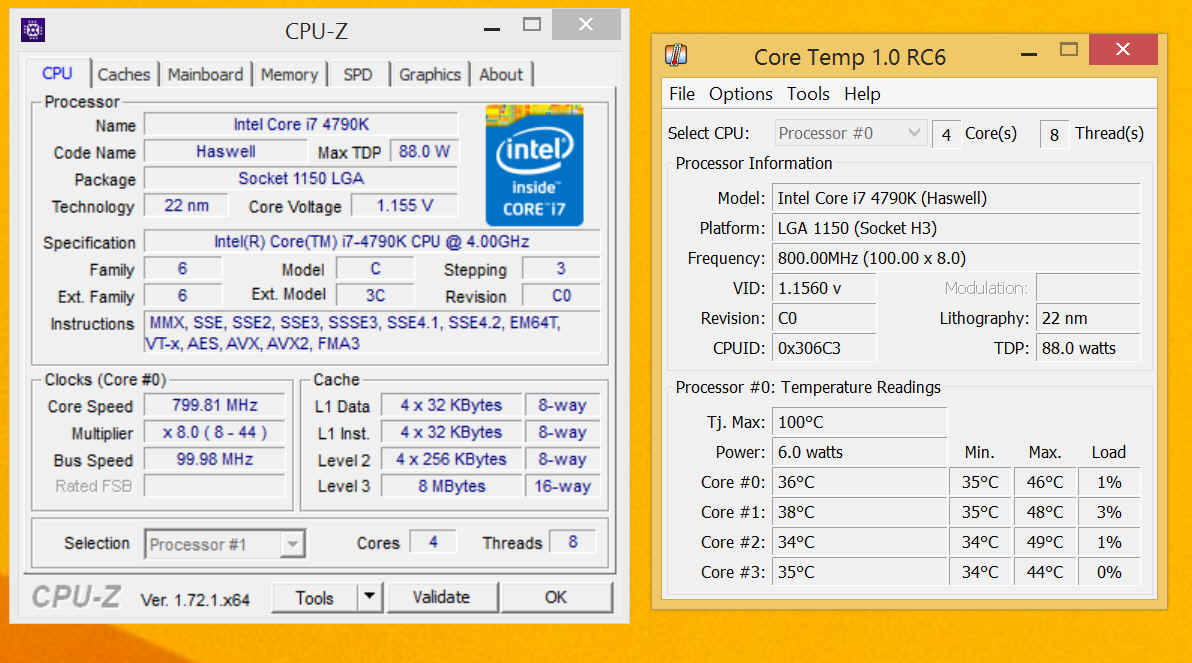
Task: Click the Validate button
Action: click(x=442, y=597)
